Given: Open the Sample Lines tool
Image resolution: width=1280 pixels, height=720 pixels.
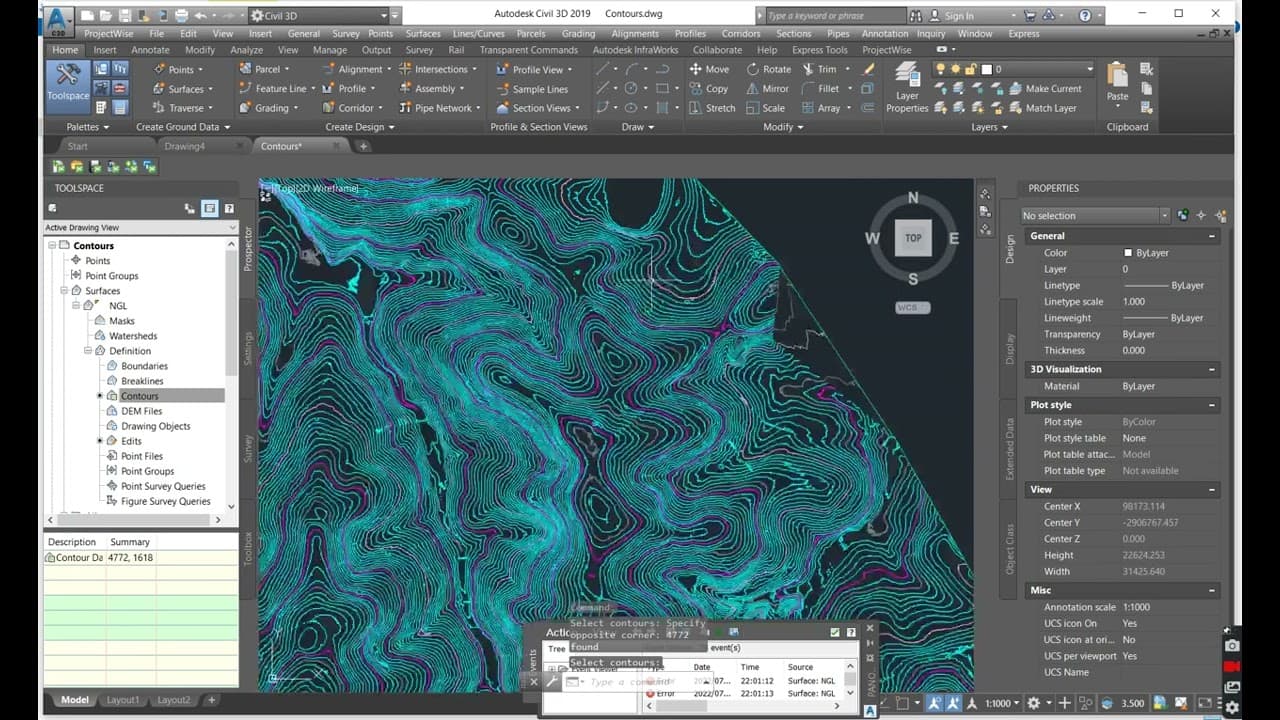Looking at the screenshot, I should pyautogui.click(x=531, y=89).
